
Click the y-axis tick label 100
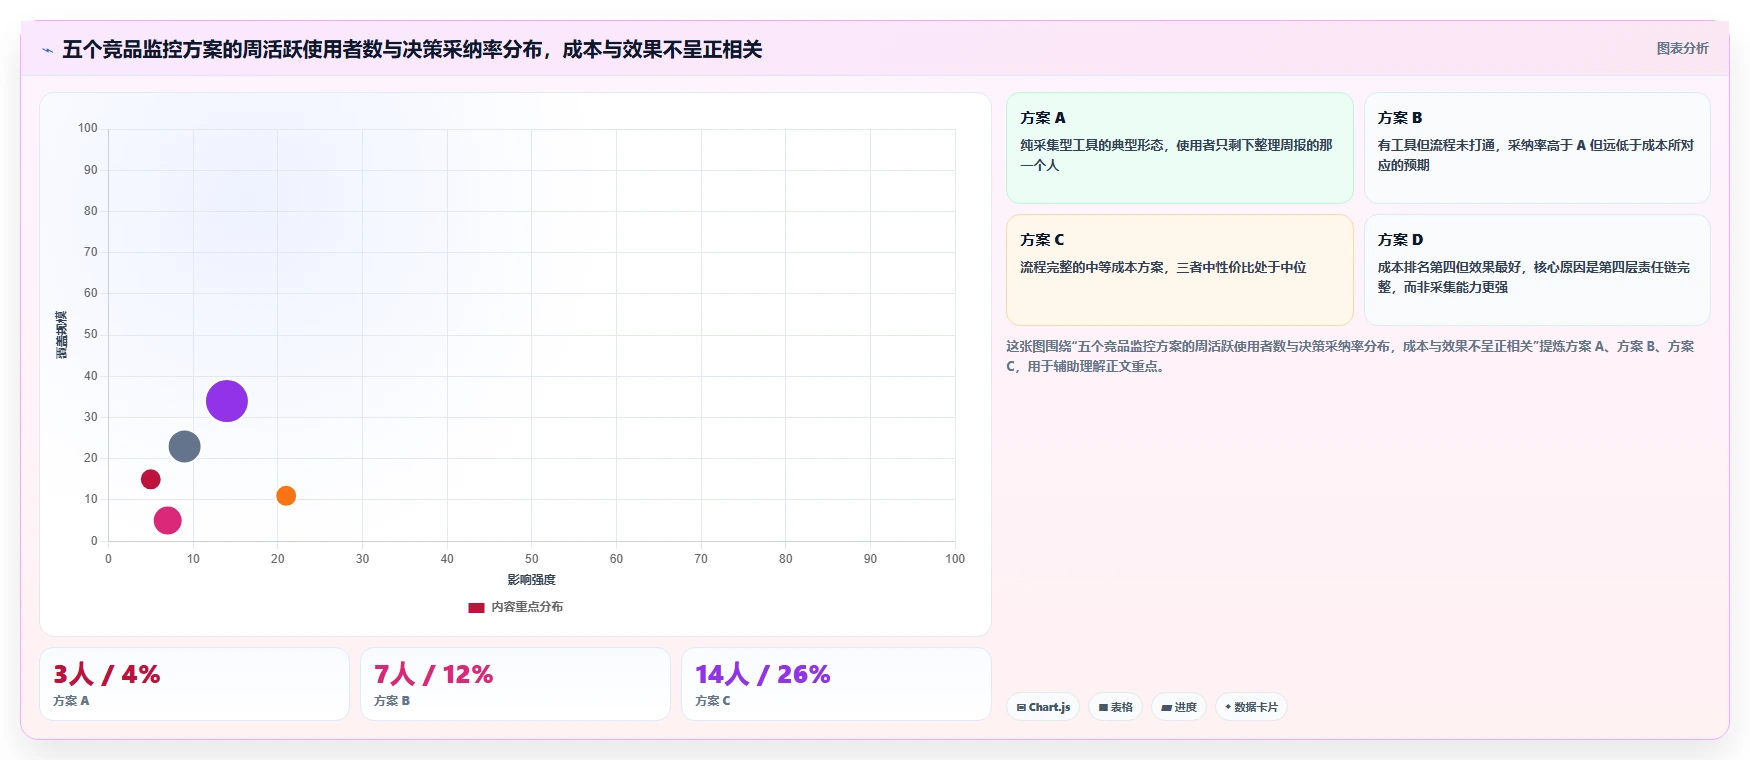point(88,128)
